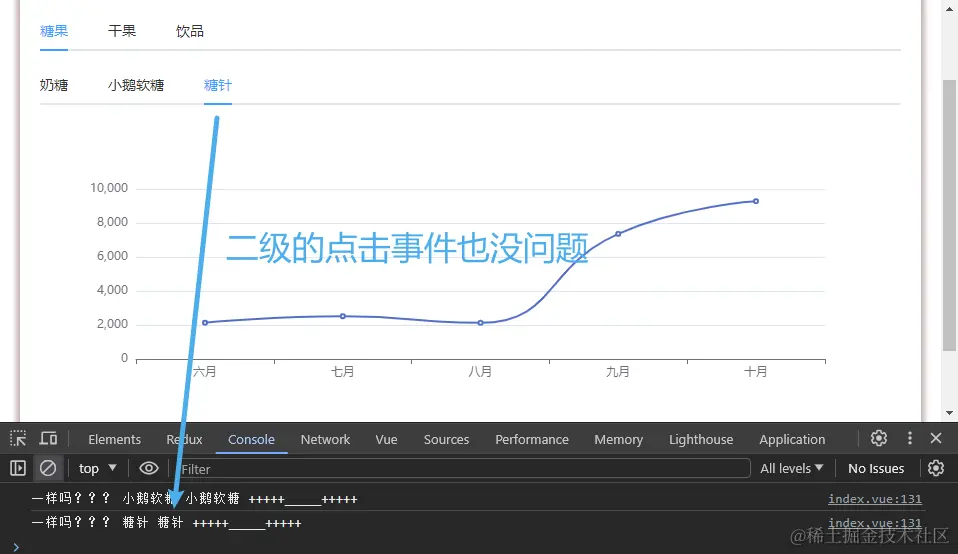Image resolution: width=958 pixels, height=554 pixels.
Task: Select the 干果 top-level tab
Action: click(x=122, y=31)
